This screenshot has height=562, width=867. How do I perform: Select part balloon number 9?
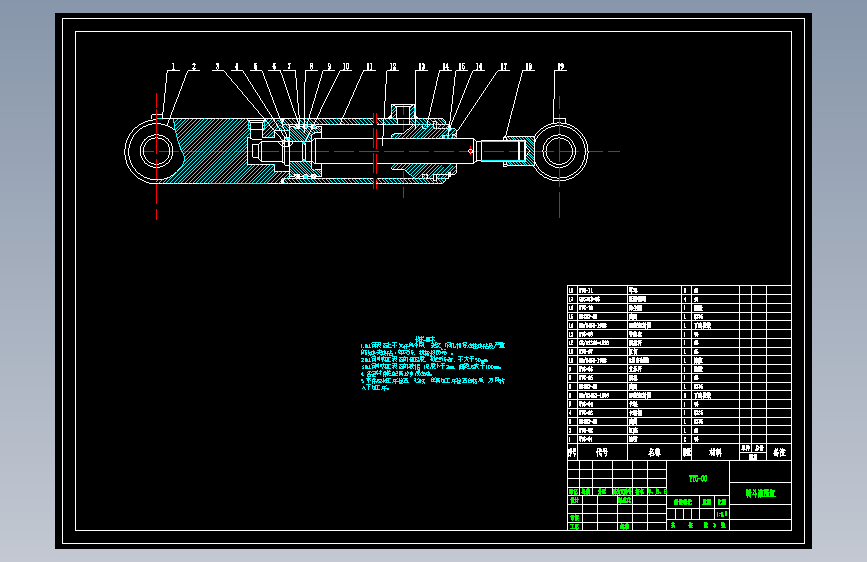(x=330, y=67)
